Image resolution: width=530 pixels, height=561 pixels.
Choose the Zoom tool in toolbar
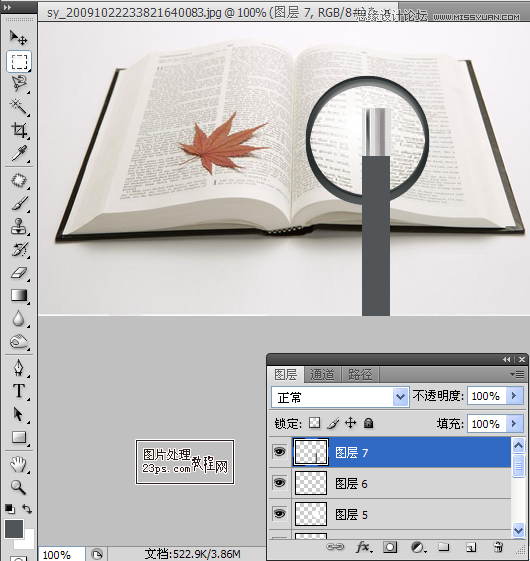[18, 487]
